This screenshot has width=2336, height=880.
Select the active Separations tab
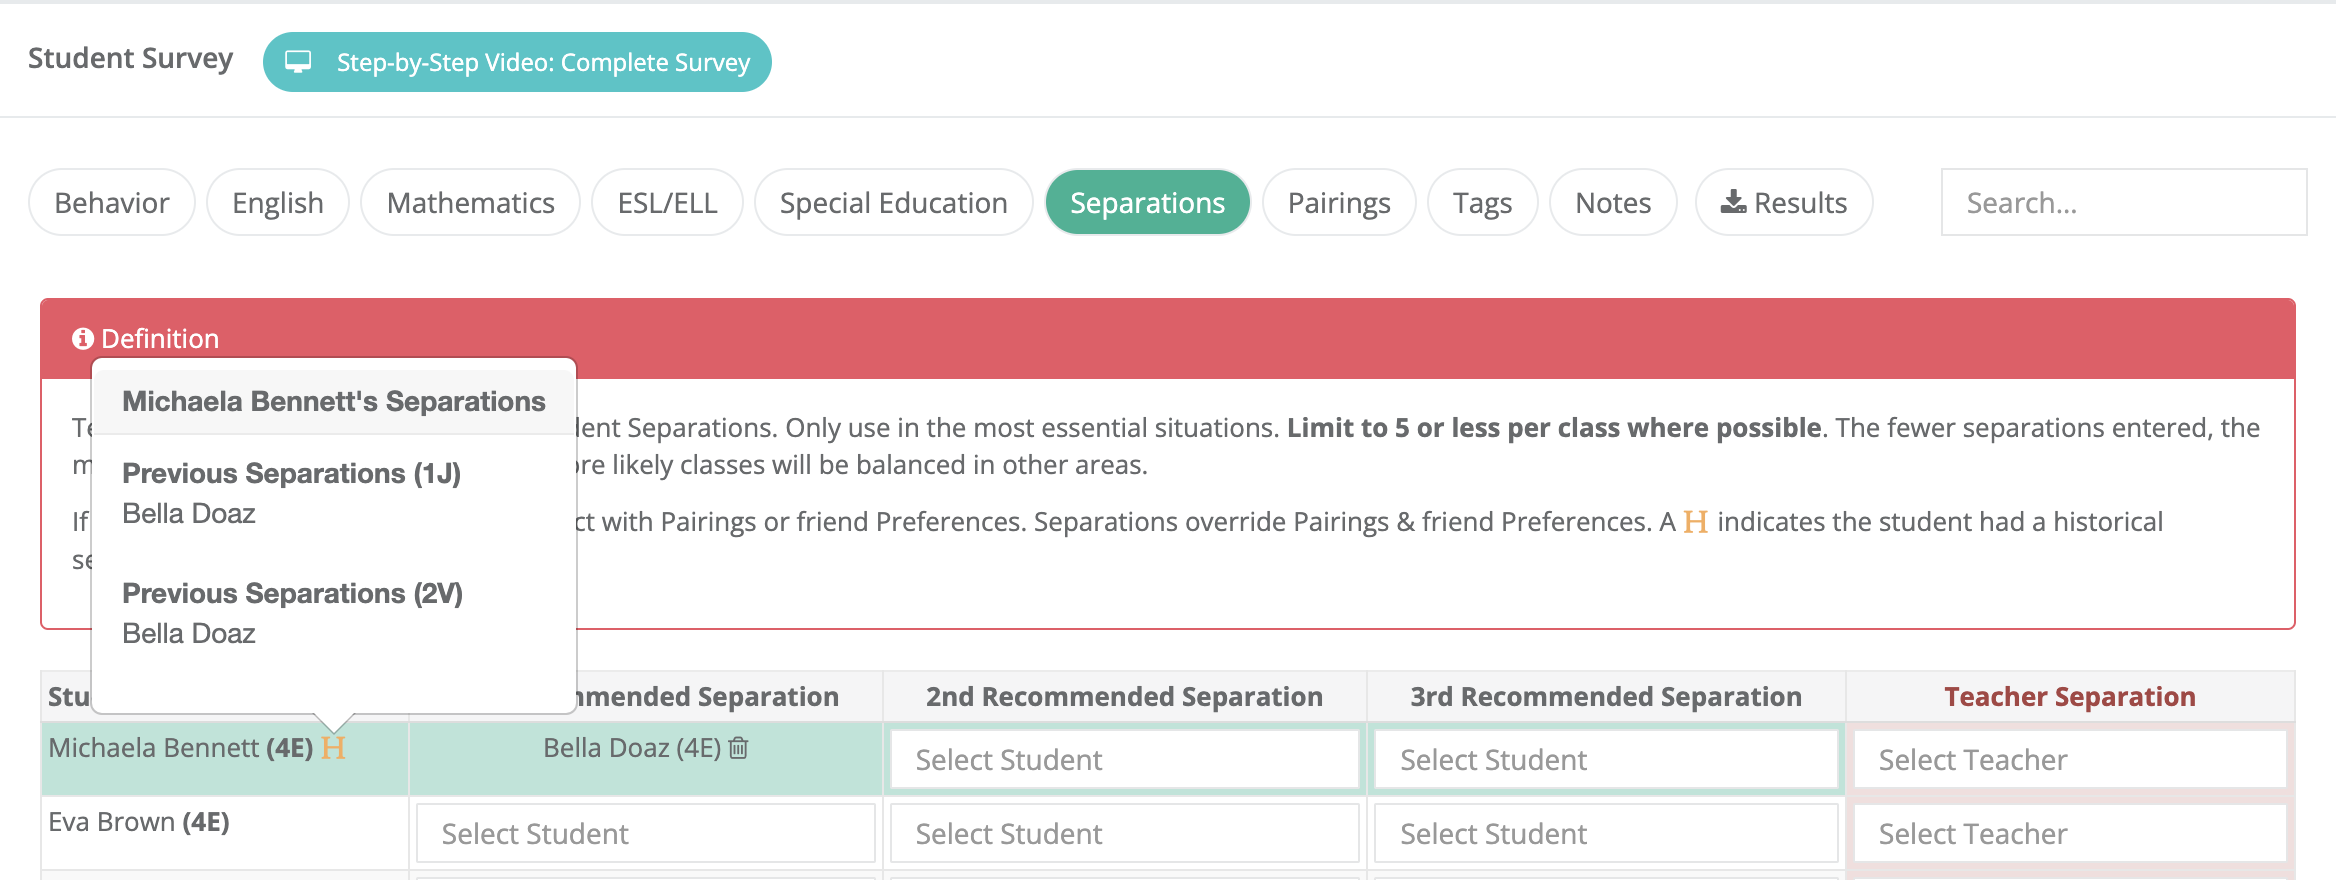(1147, 202)
